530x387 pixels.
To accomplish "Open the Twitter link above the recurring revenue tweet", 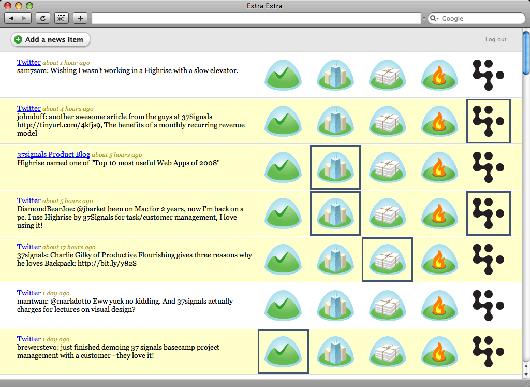I will click(29, 108).
